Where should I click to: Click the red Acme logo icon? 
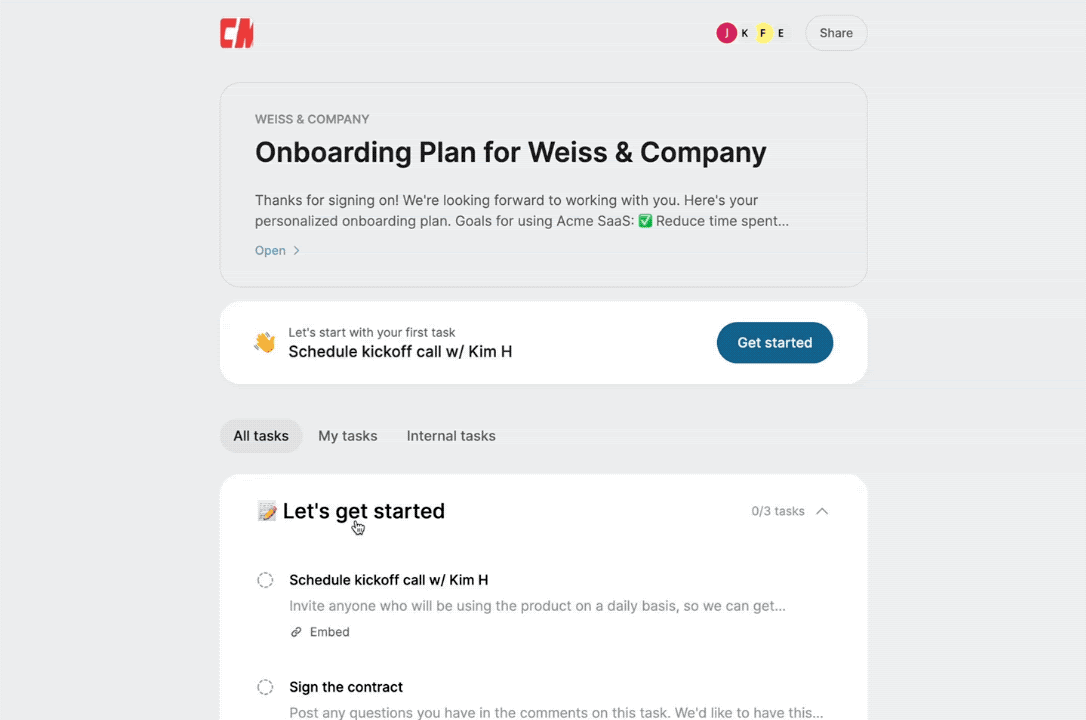pyautogui.click(x=236, y=32)
